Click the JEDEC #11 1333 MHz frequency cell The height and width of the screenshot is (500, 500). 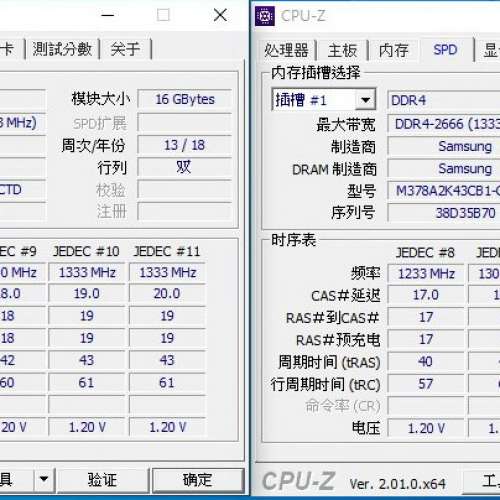pyautogui.click(x=167, y=273)
